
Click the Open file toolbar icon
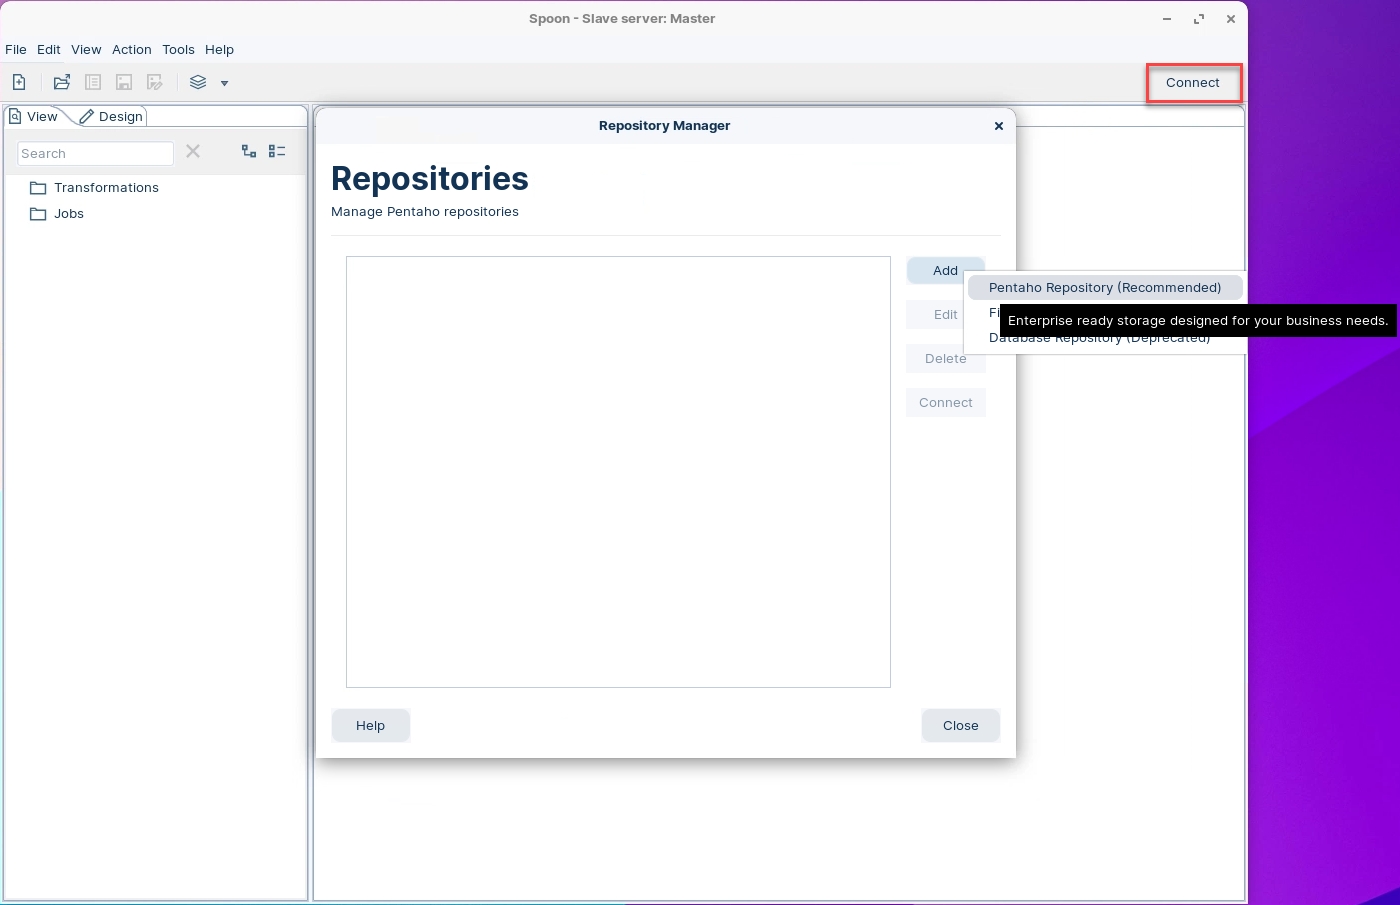pos(62,82)
